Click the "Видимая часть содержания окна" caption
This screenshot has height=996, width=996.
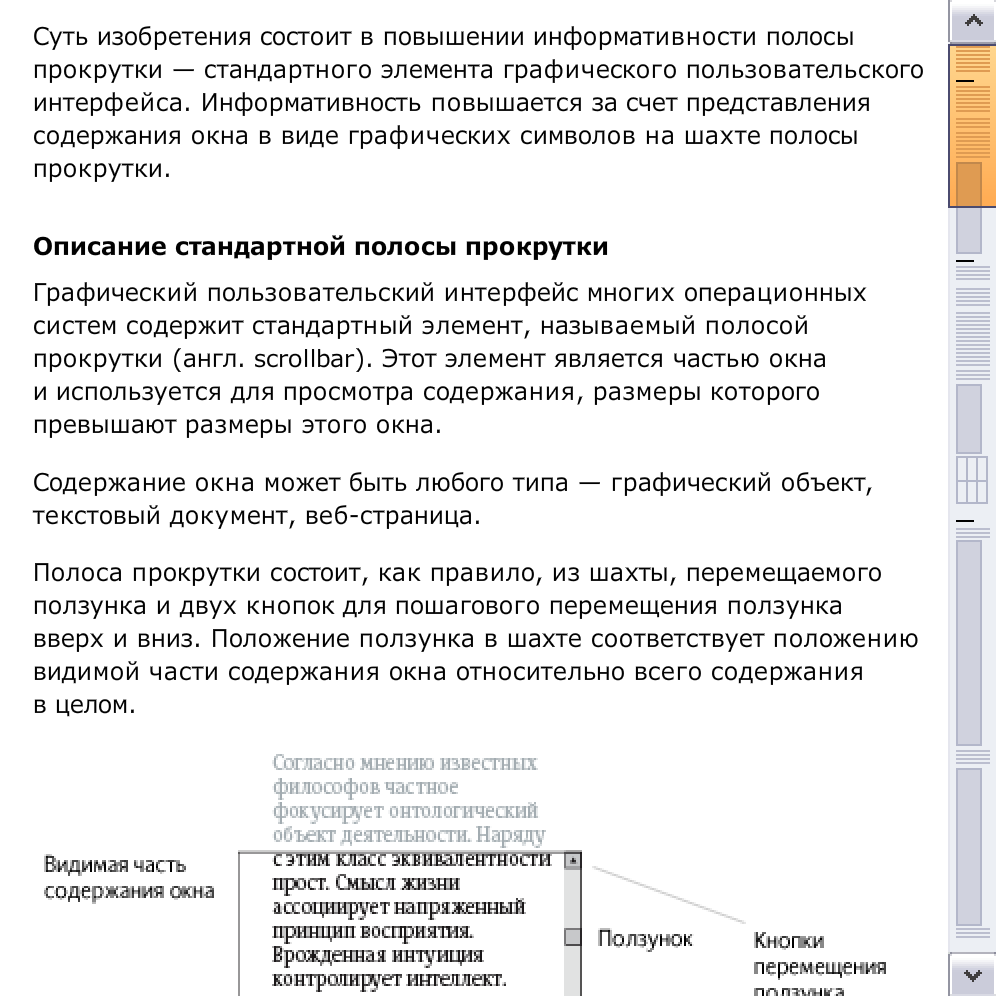coord(128,878)
